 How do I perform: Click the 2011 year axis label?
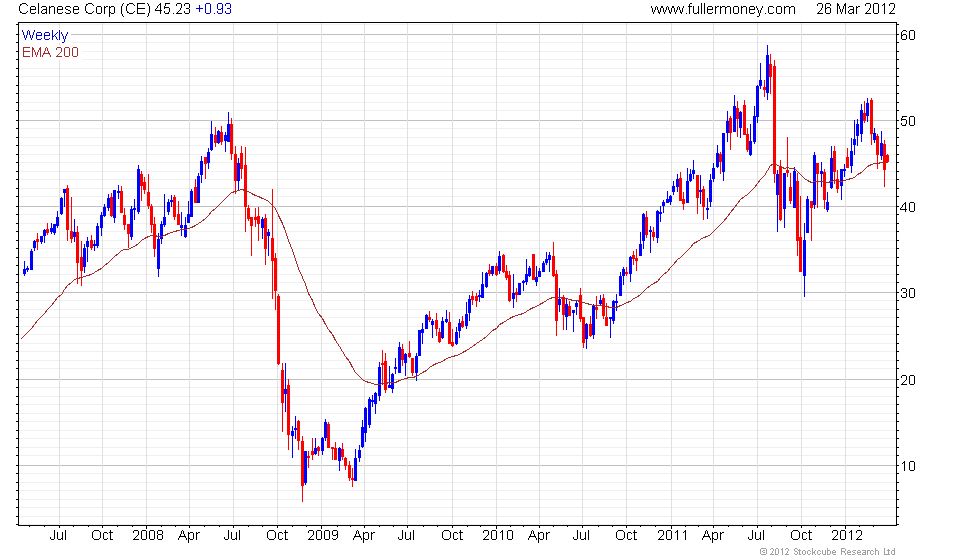tap(672, 536)
